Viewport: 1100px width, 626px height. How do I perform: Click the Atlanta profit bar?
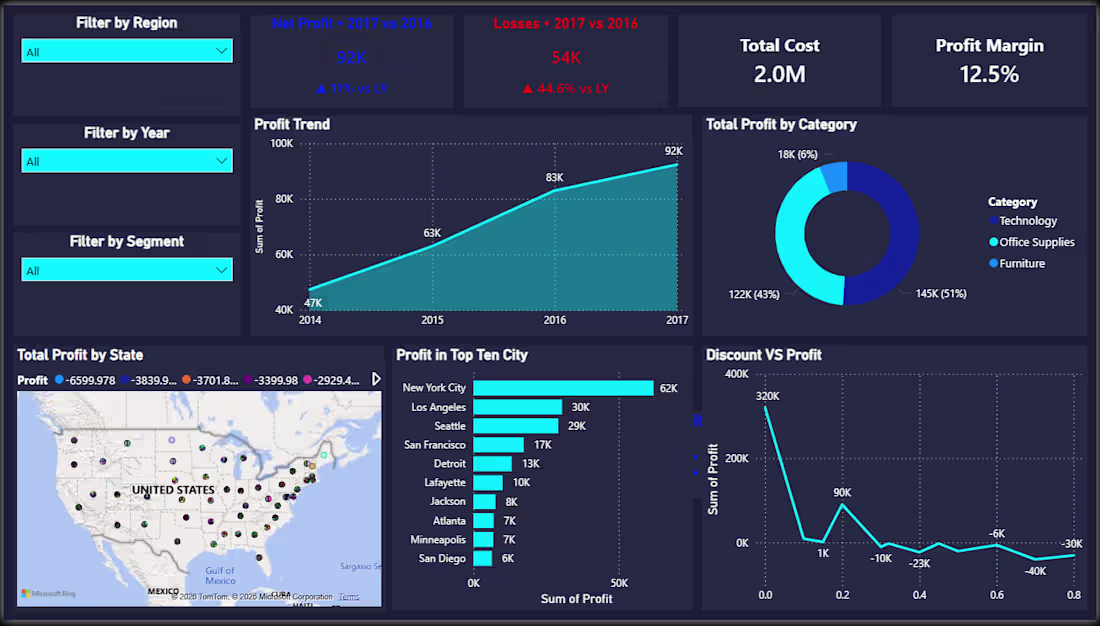coord(483,521)
